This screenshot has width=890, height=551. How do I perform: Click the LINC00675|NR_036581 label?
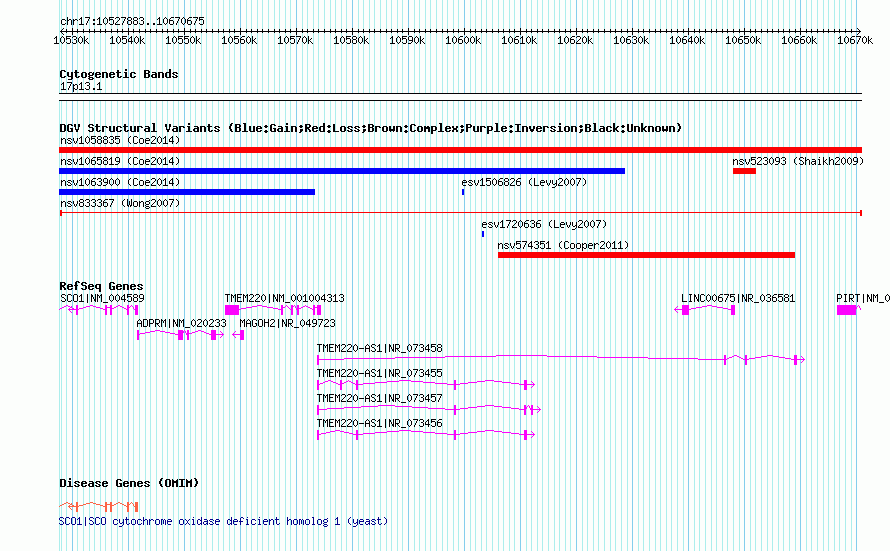click(738, 298)
